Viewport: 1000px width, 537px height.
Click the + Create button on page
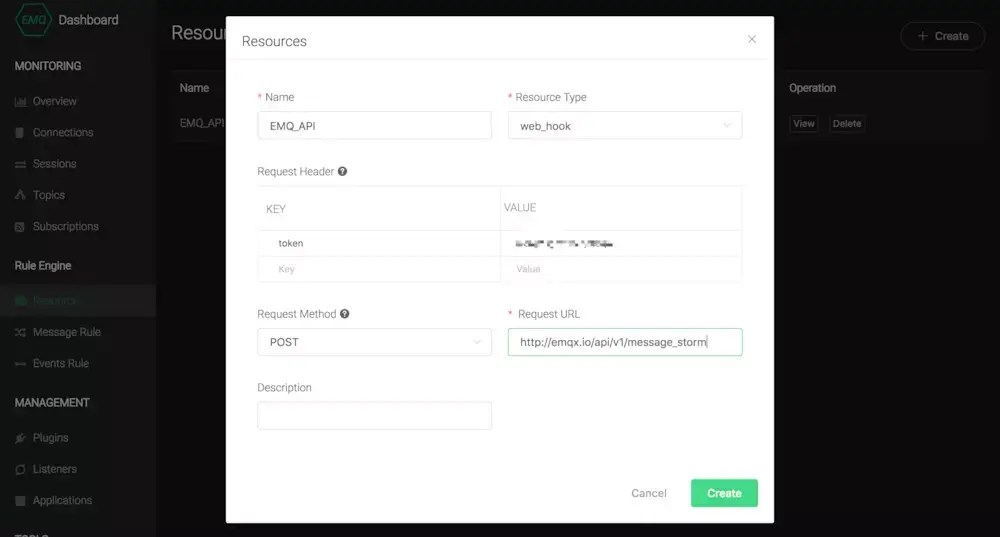(x=943, y=36)
